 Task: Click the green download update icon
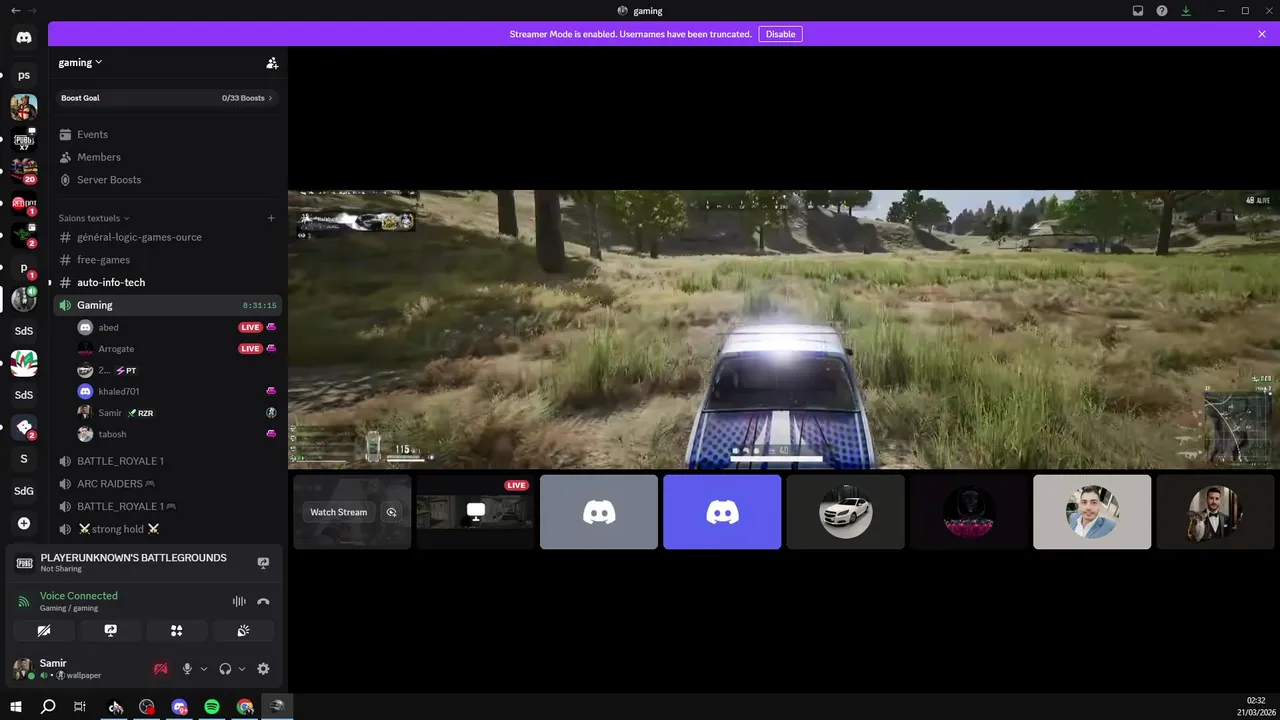click(x=1186, y=11)
